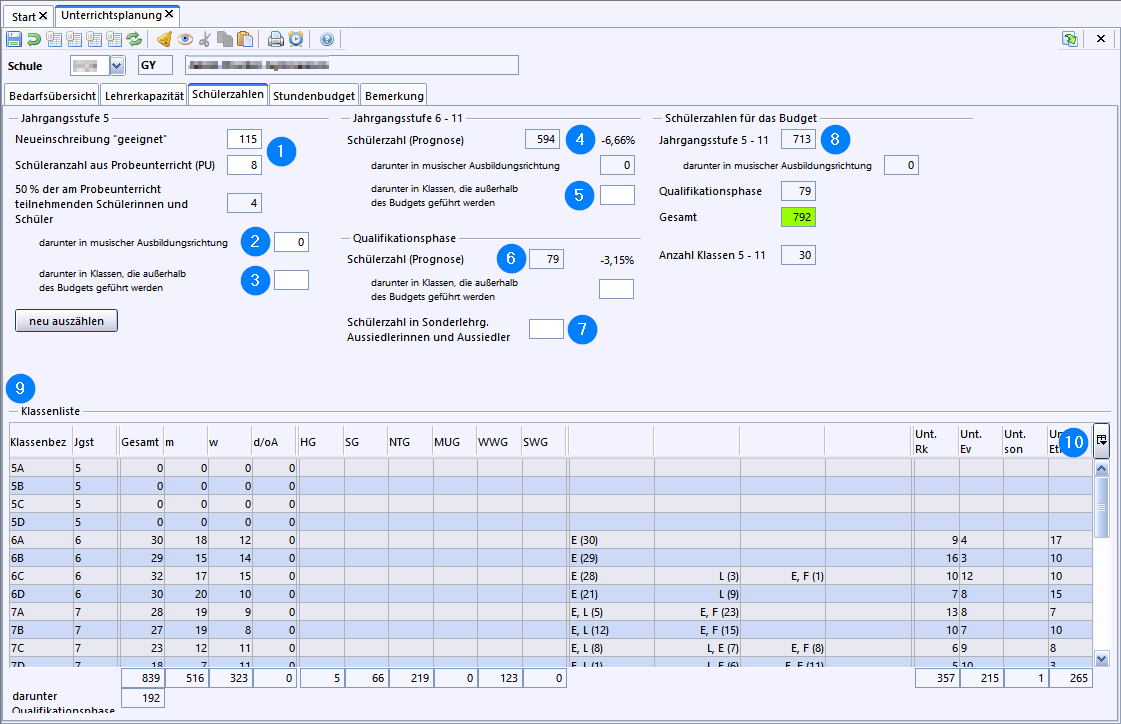The width and height of the screenshot is (1121, 724).
Task: Click Jahrgangsstufe 6 - 11 Schülerzahl (Prognose) field
Action: [x=542, y=139]
